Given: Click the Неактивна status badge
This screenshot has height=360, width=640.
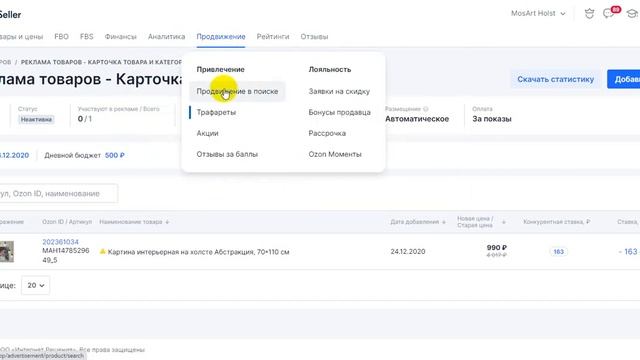Looking at the screenshot, I should pyautogui.click(x=36, y=120).
